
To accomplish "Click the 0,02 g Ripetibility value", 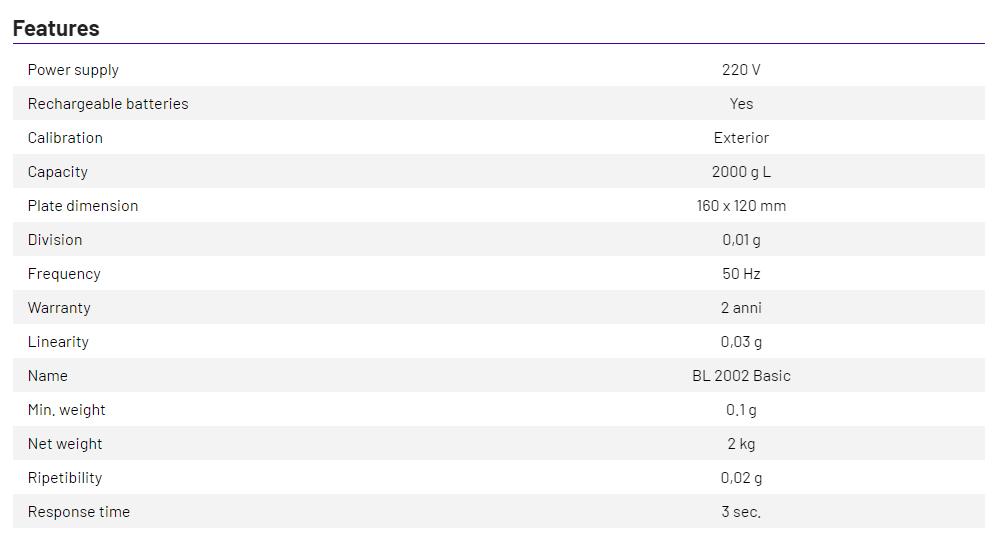I will click(741, 478).
